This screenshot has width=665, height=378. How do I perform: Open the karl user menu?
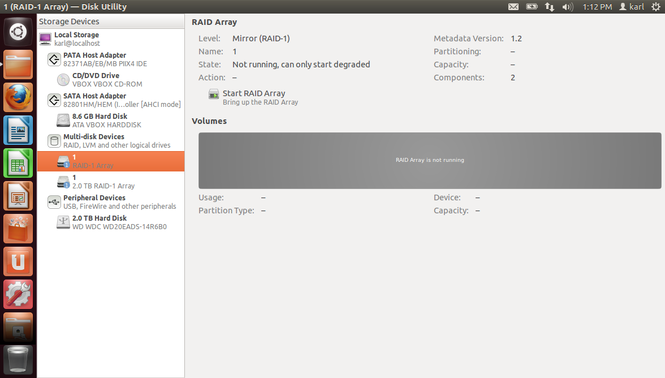[631, 7]
